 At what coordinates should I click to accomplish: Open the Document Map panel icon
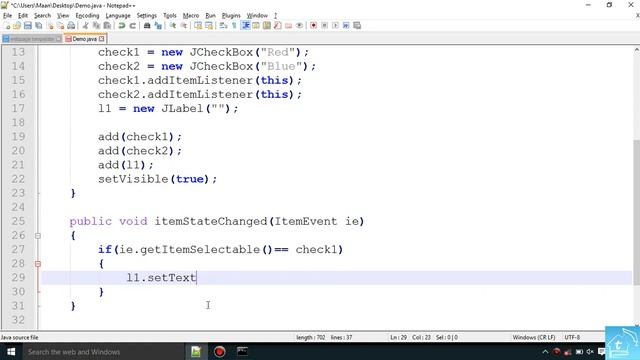[267, 26]
